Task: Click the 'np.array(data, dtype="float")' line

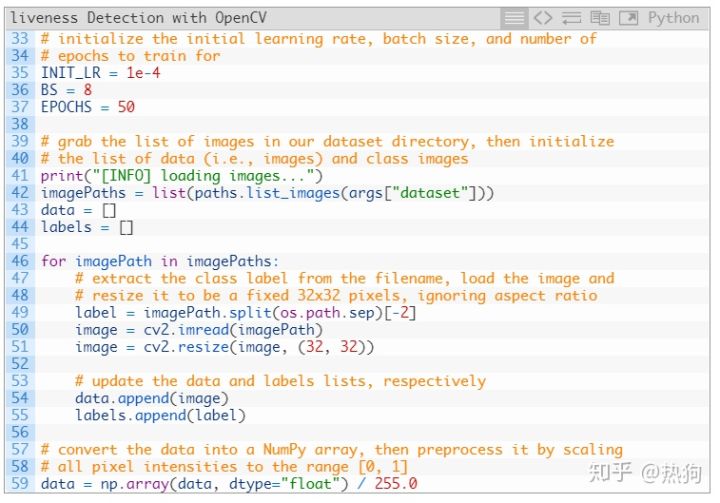Action: point(229,484)
